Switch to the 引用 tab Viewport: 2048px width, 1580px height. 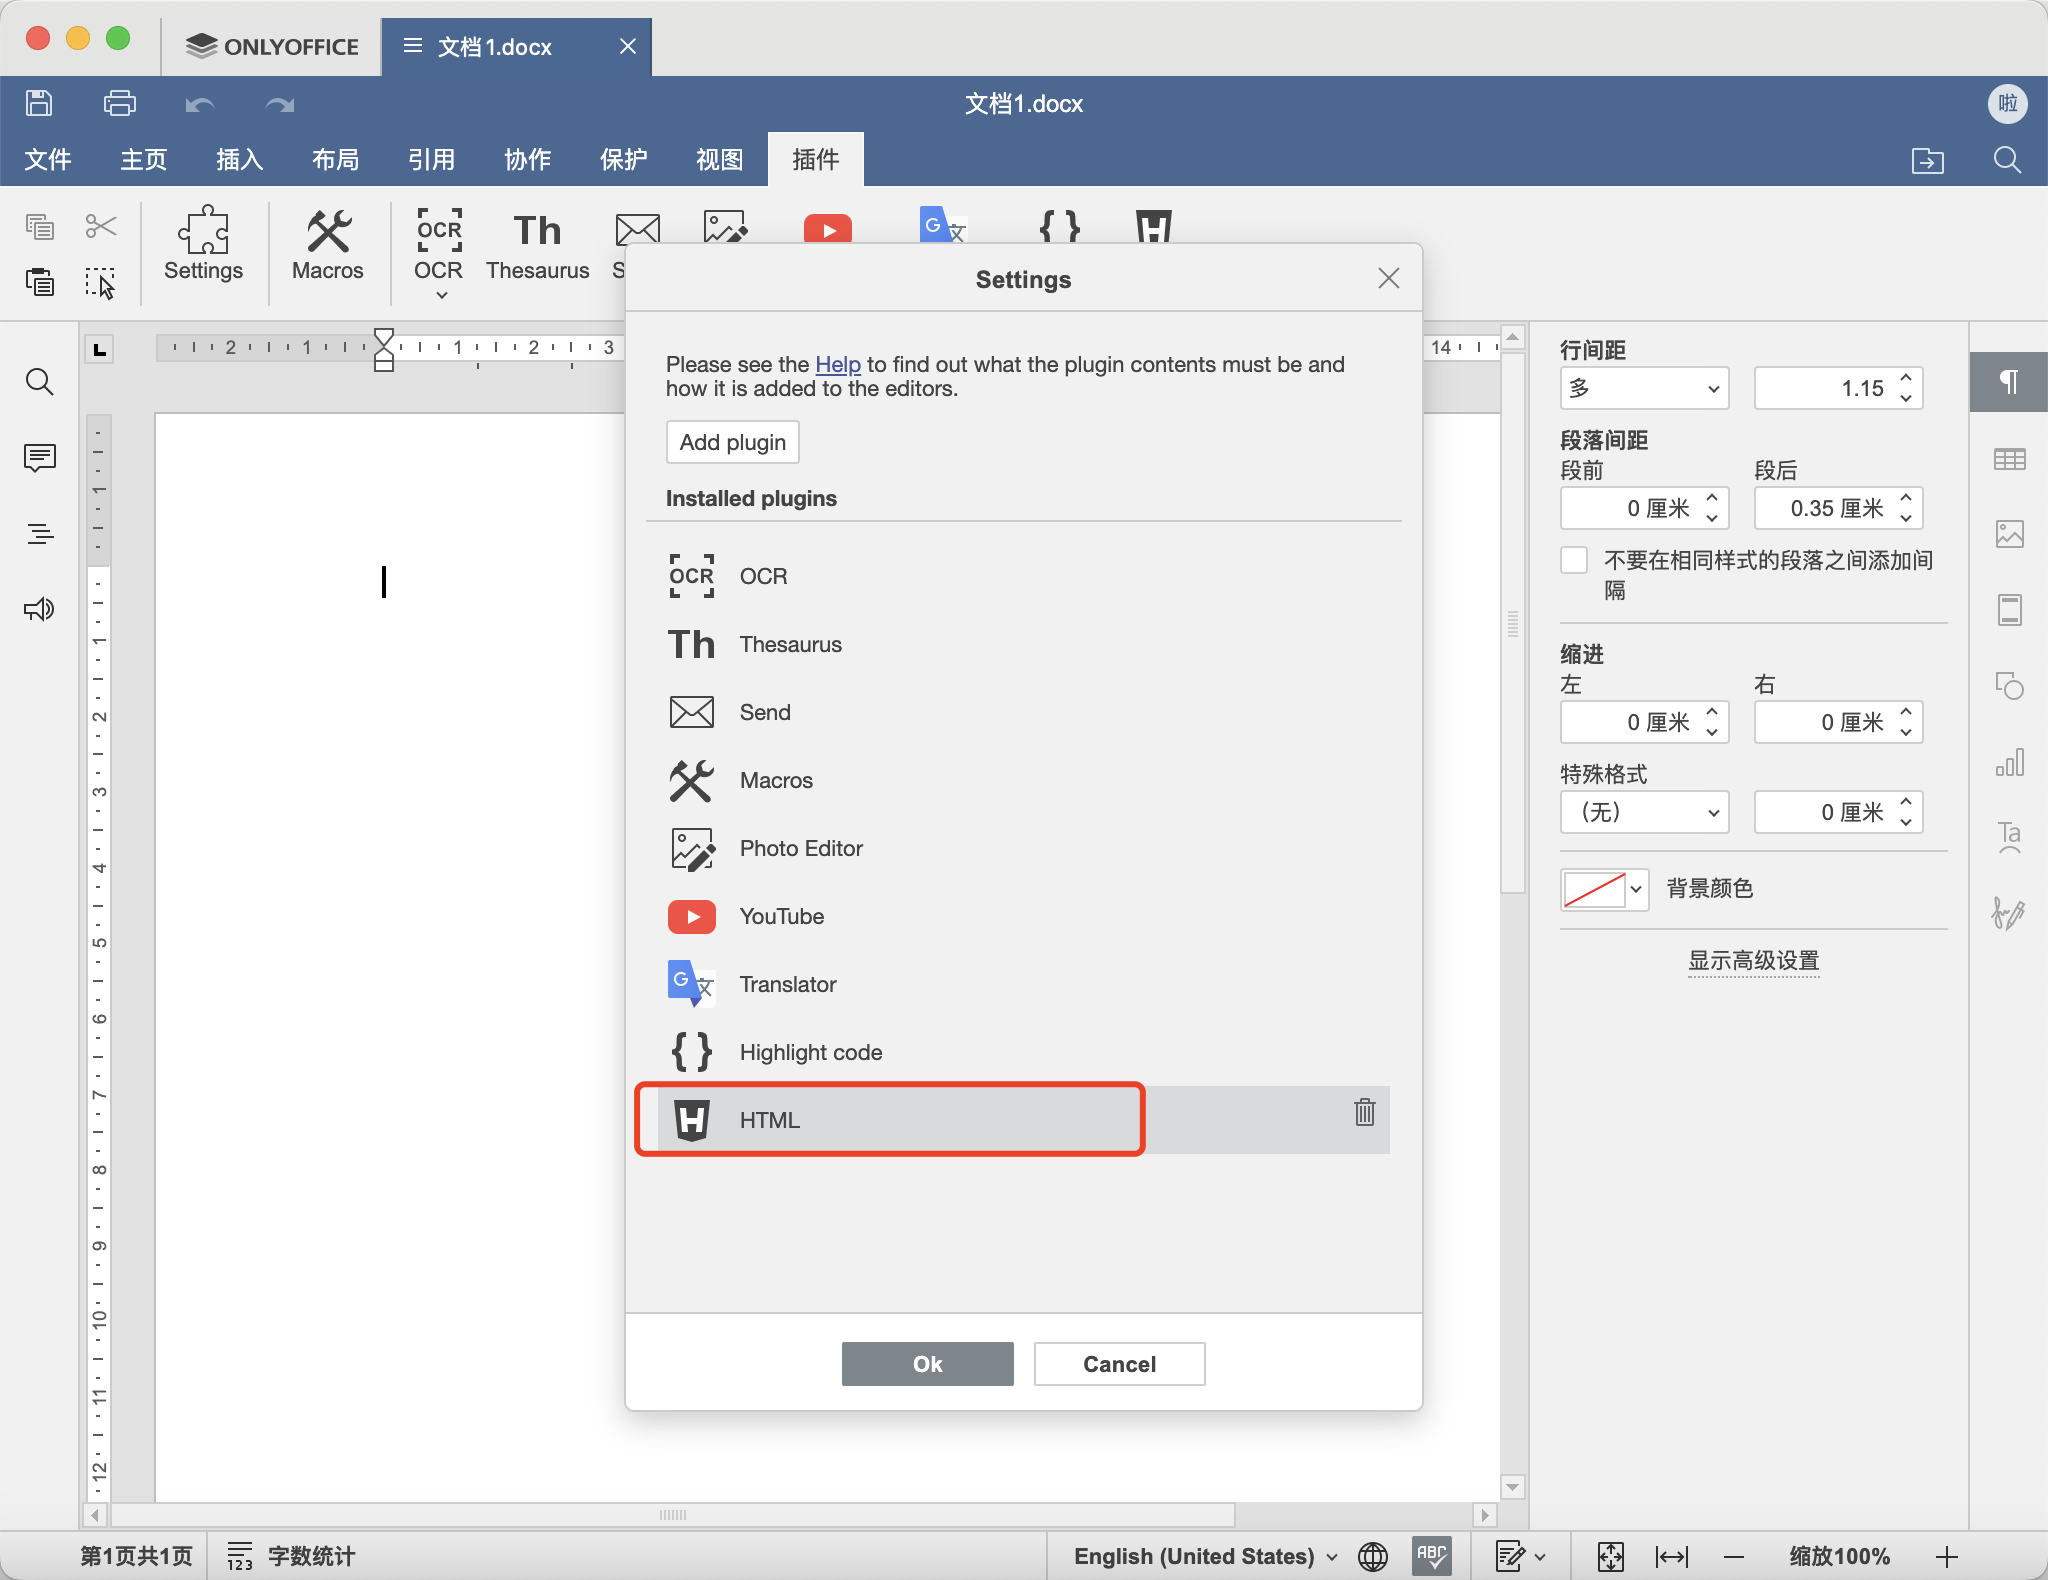point(432,159)
